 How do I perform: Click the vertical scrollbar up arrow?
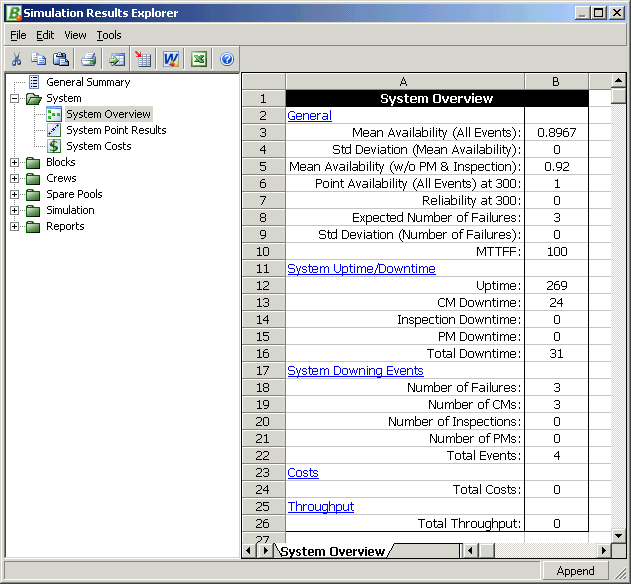pos(618,81)
